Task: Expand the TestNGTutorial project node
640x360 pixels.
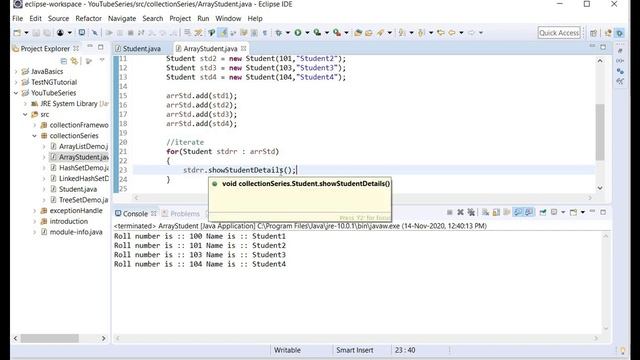Action: [16, 82]
